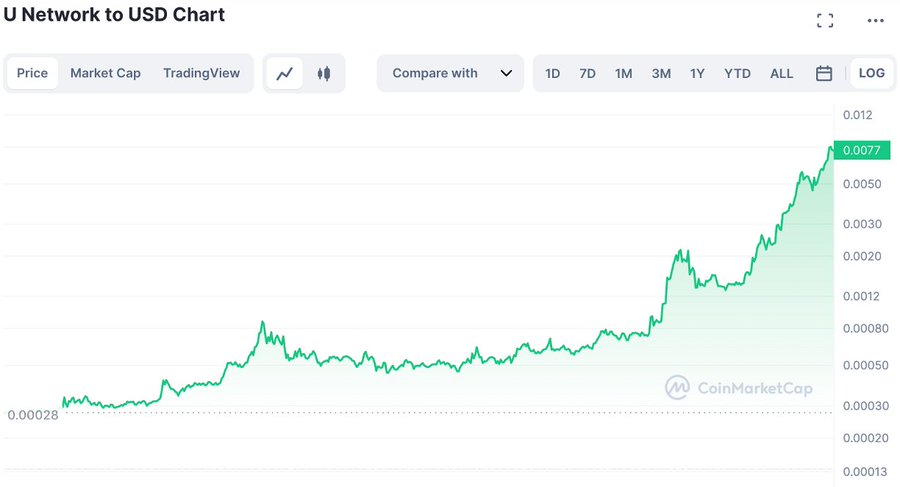
Task: Enter fullscreen chart mode
Action: coord(825,21)
